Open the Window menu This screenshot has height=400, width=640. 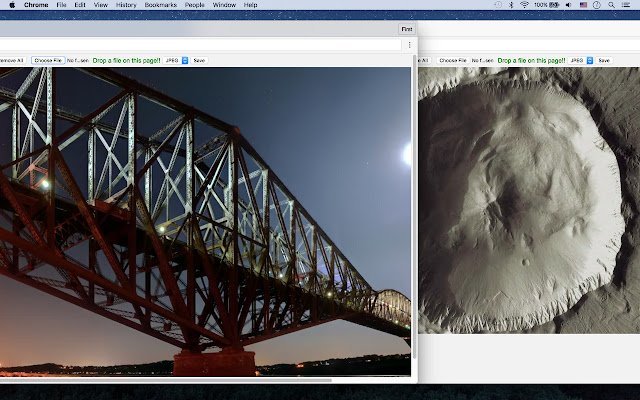(x=224, y=5)
